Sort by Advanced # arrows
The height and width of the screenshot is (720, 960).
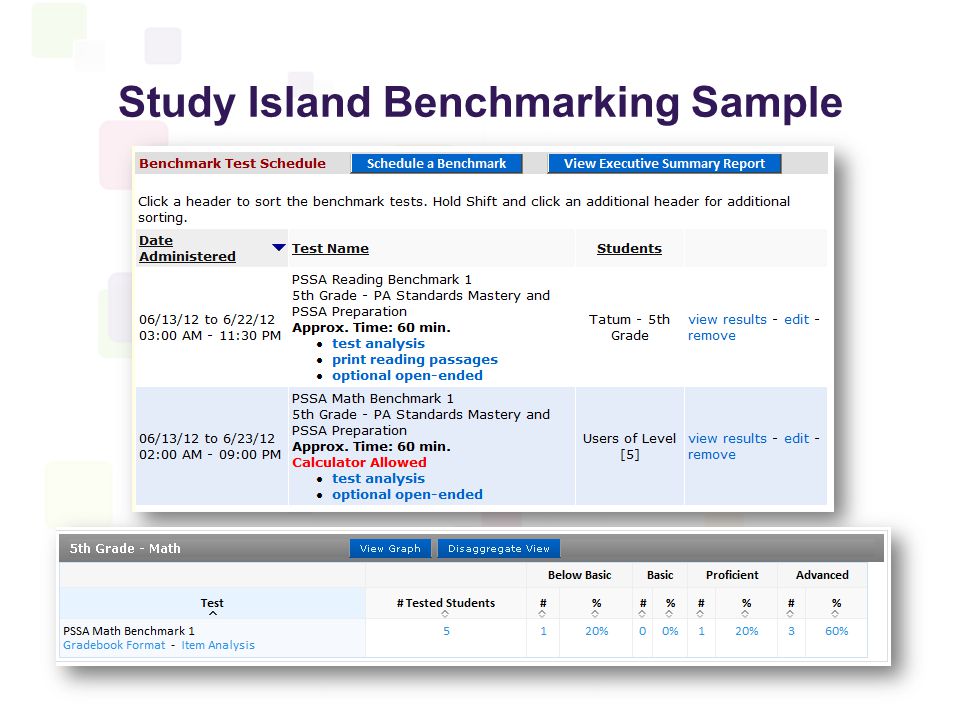[790, 613]
